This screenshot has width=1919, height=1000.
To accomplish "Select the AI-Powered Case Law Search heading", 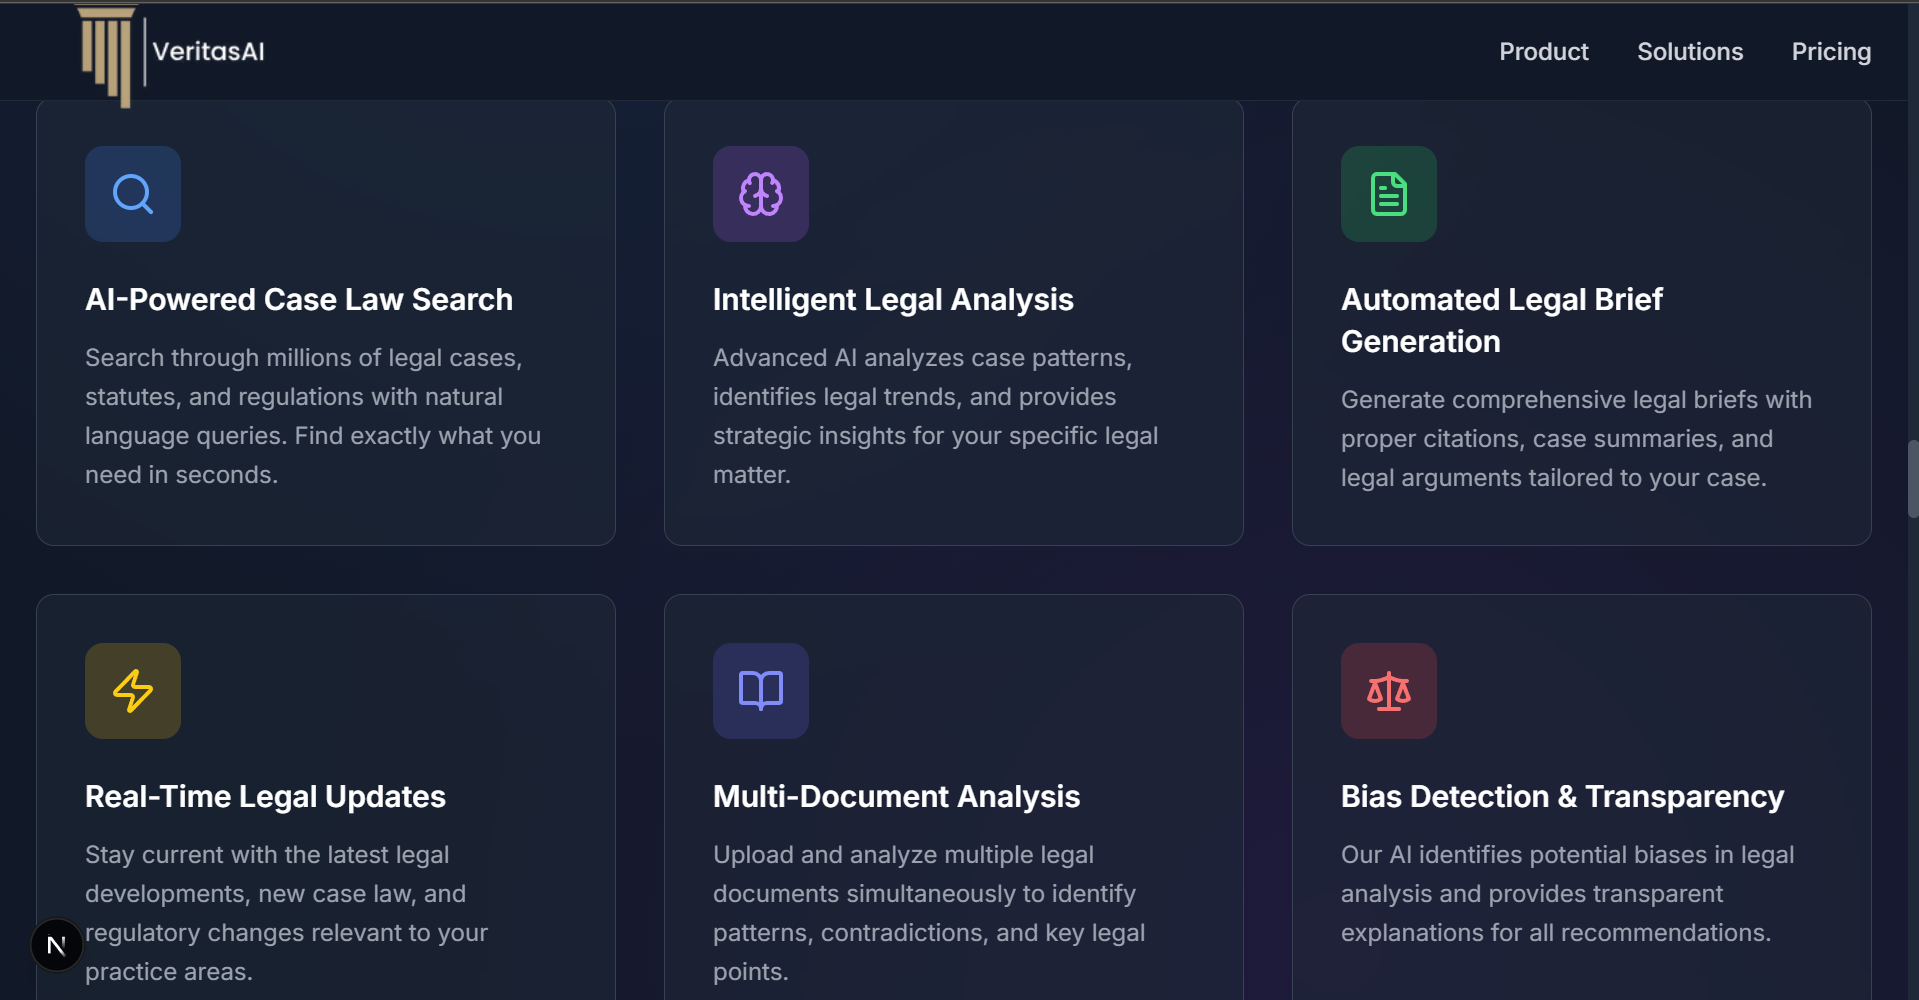I will [x=299, y=299].
